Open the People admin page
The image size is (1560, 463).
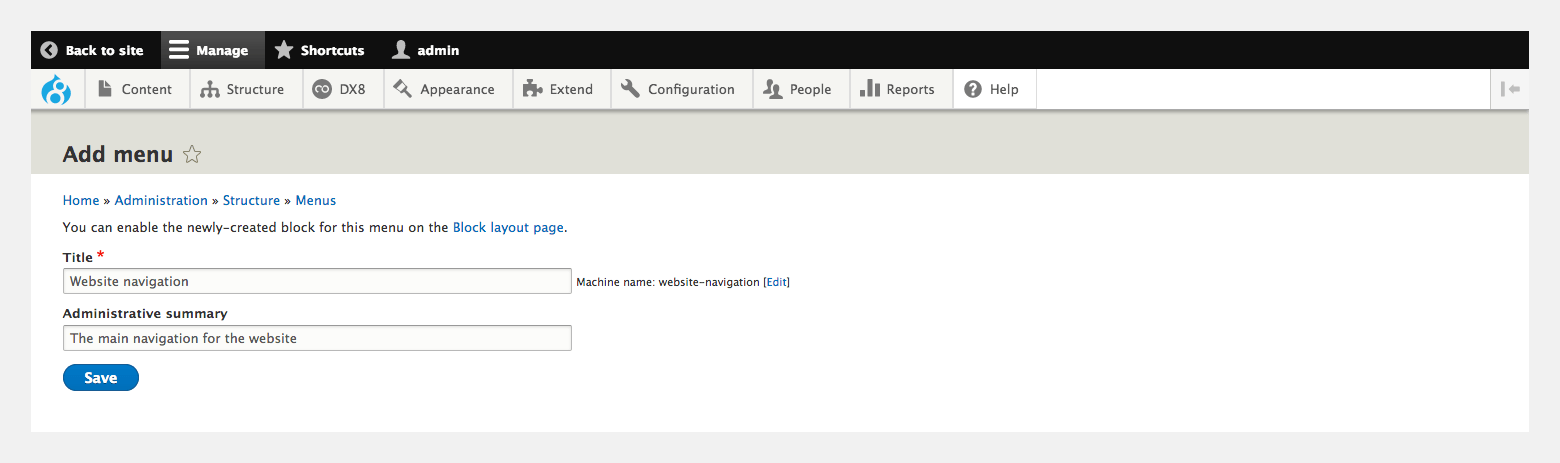(797, 89)
